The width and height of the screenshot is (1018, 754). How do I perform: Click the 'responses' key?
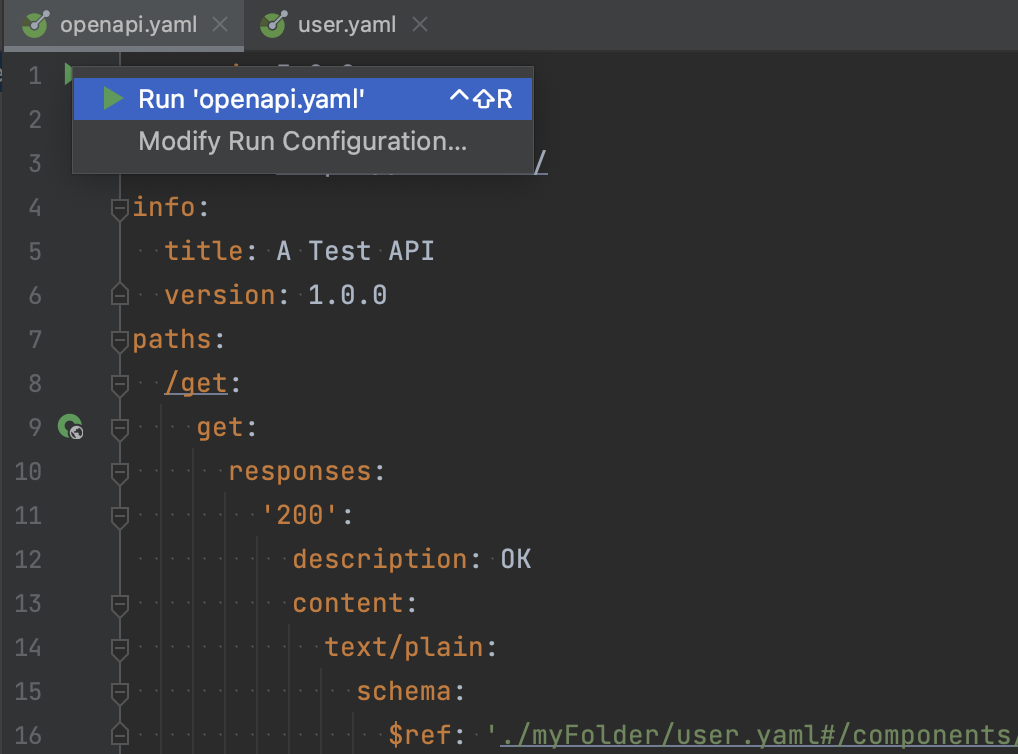[300, 471]
